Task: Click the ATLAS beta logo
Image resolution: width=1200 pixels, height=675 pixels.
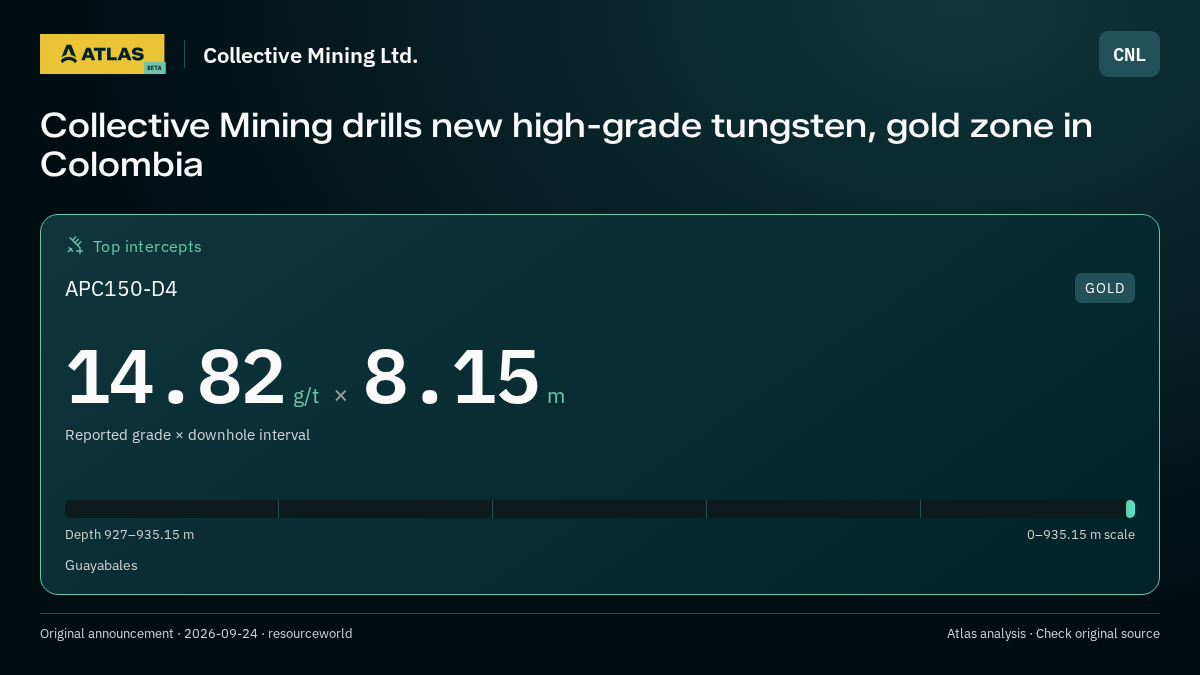Action: 102,54
